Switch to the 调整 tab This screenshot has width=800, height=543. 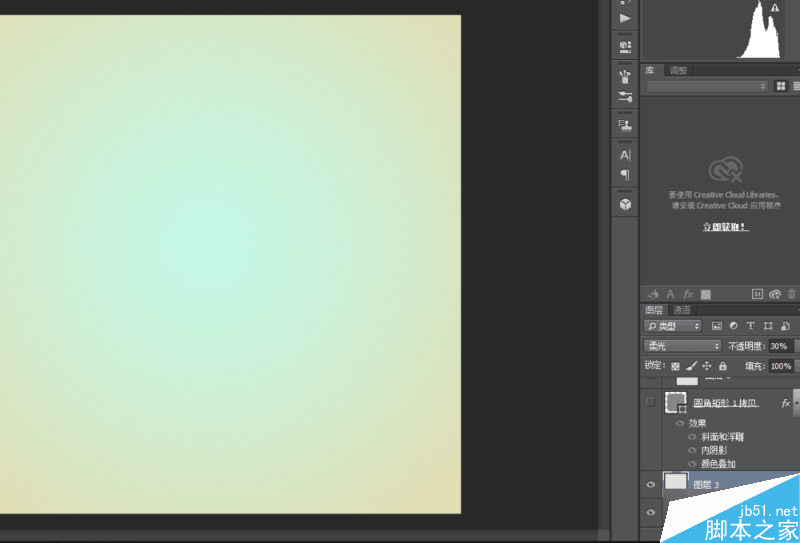pos(678,70)
